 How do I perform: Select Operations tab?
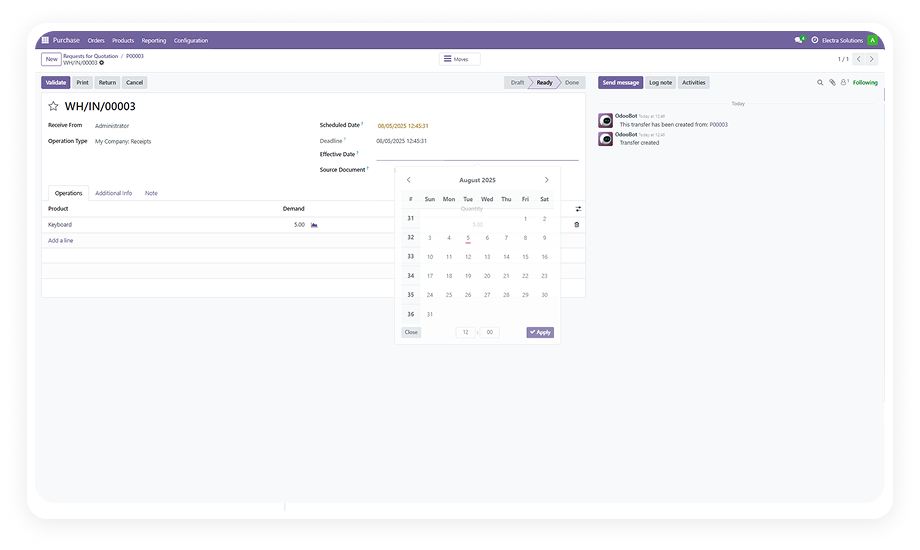(69, 193)
